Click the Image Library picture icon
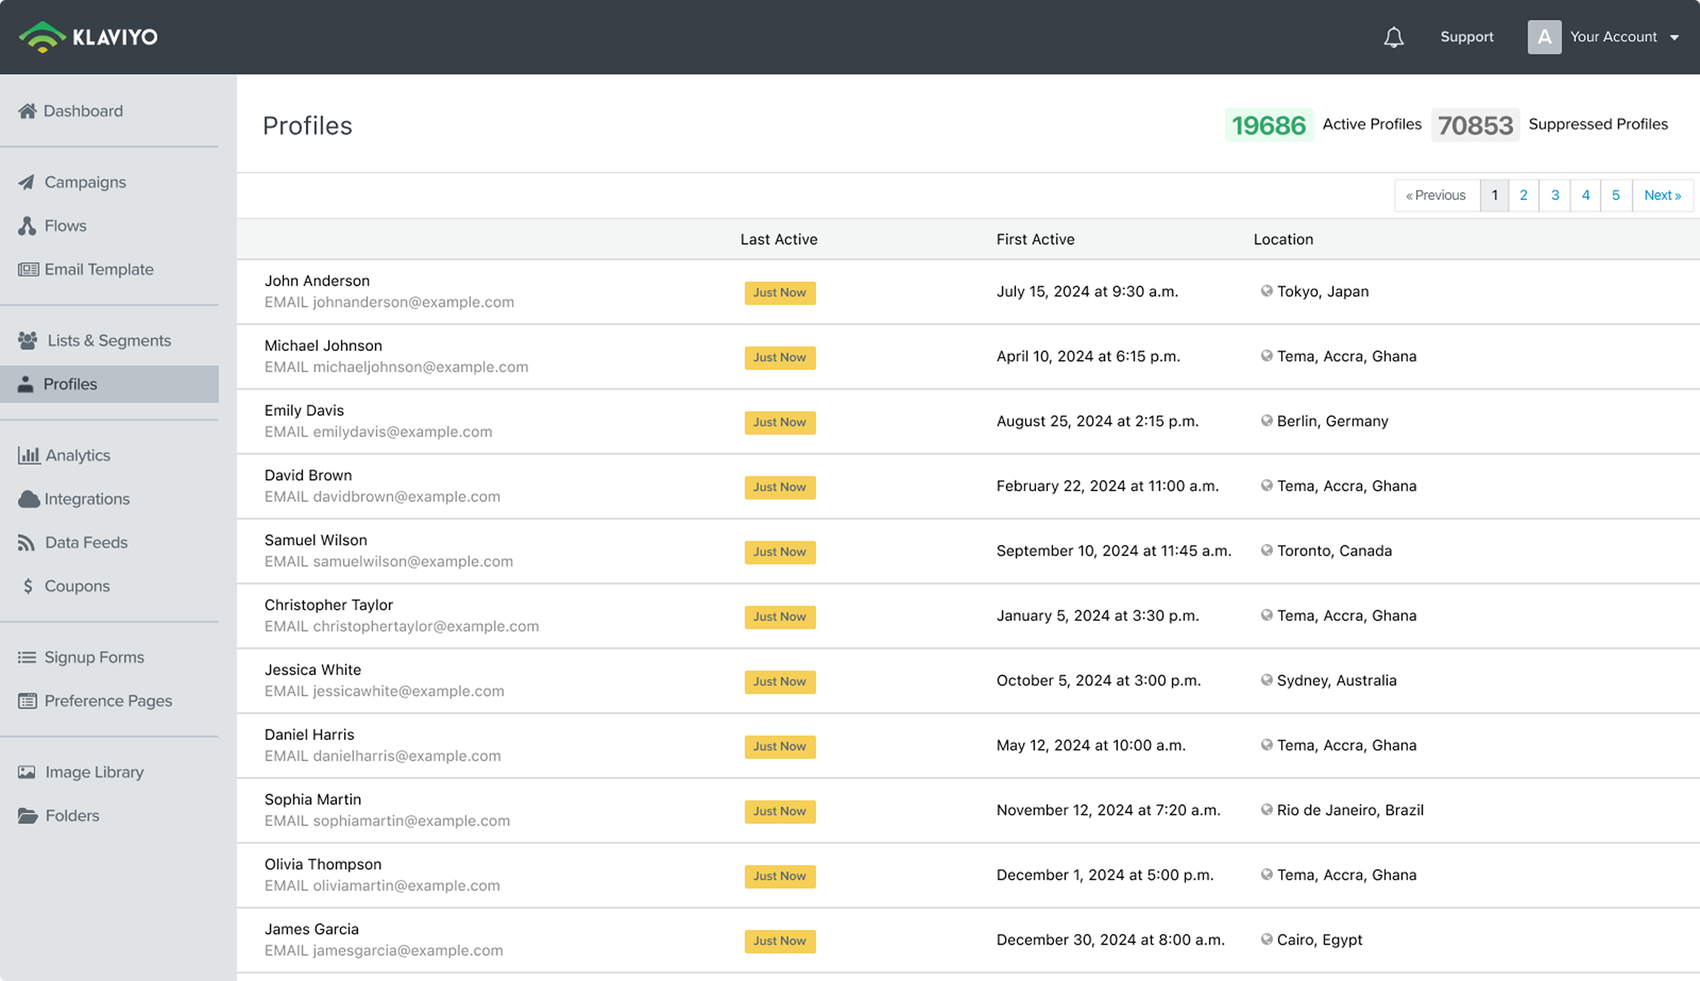This screenshot has height=981, width=1700. coord(27,772)
